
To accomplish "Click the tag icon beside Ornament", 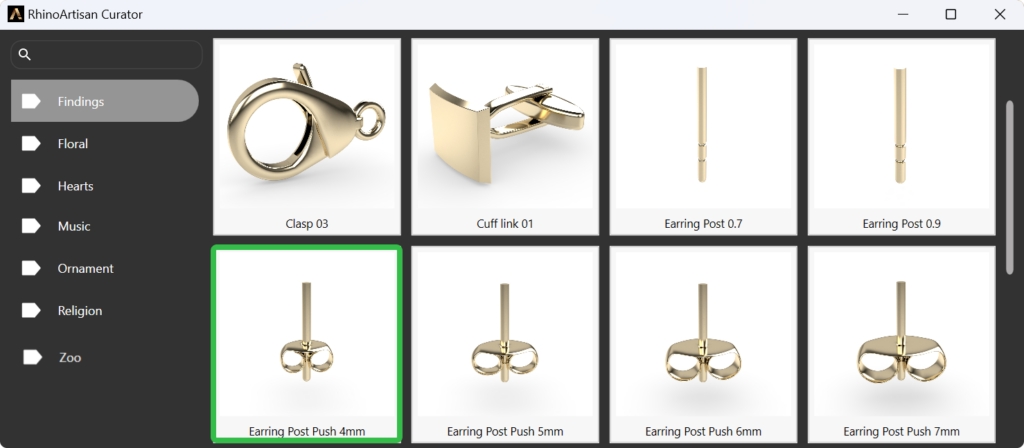I will (x=31, y=268).
